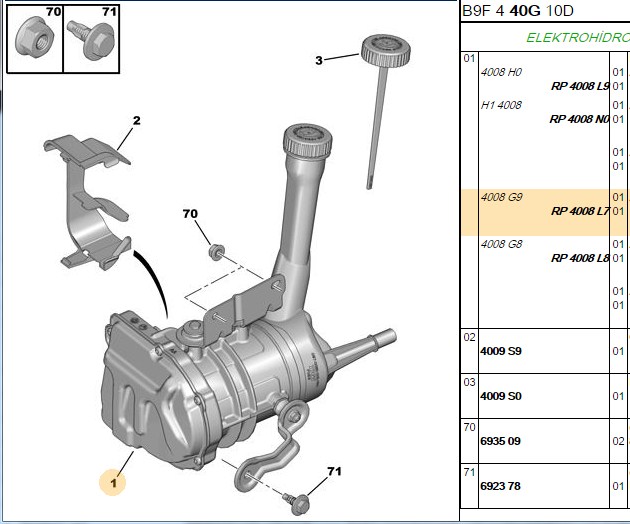Click quantity 01 for part 6923 78
Image resolution: width=630 pixels, height=524 pixels.
618,486
